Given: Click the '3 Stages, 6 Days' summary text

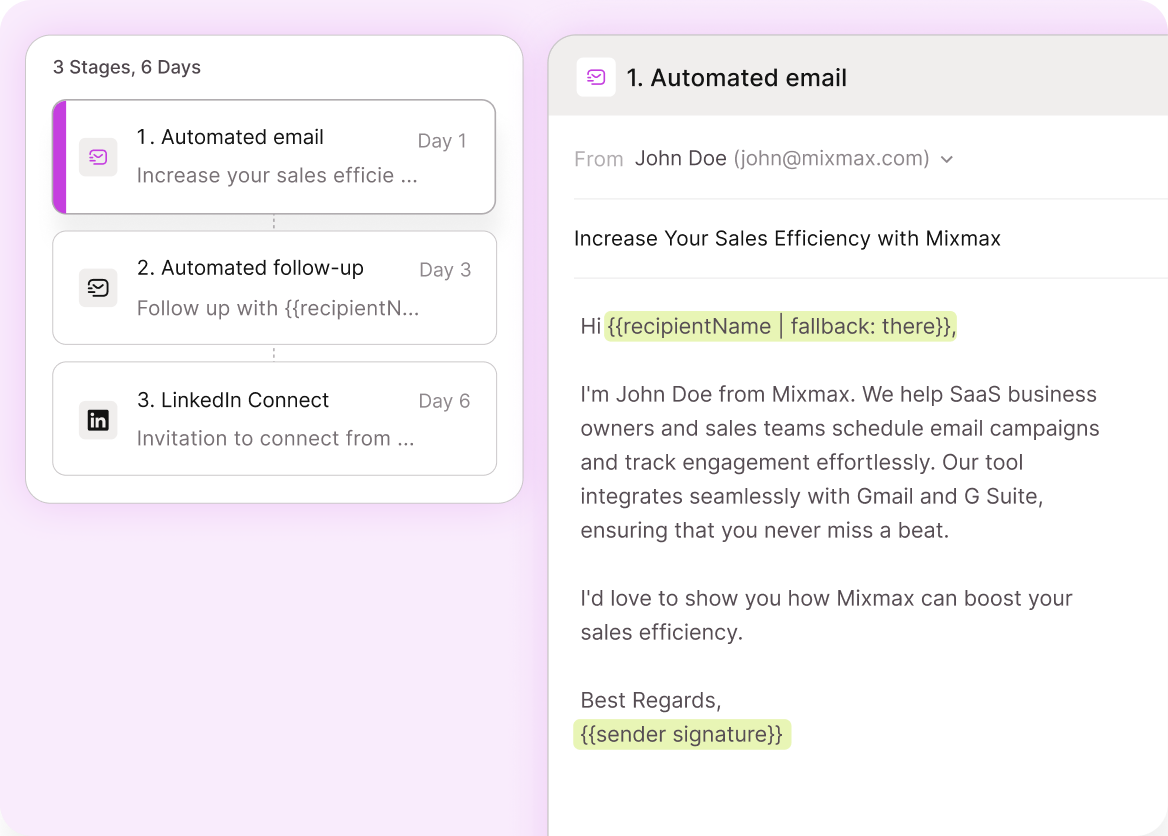Looking at the screenshot, I should [127, 68].
